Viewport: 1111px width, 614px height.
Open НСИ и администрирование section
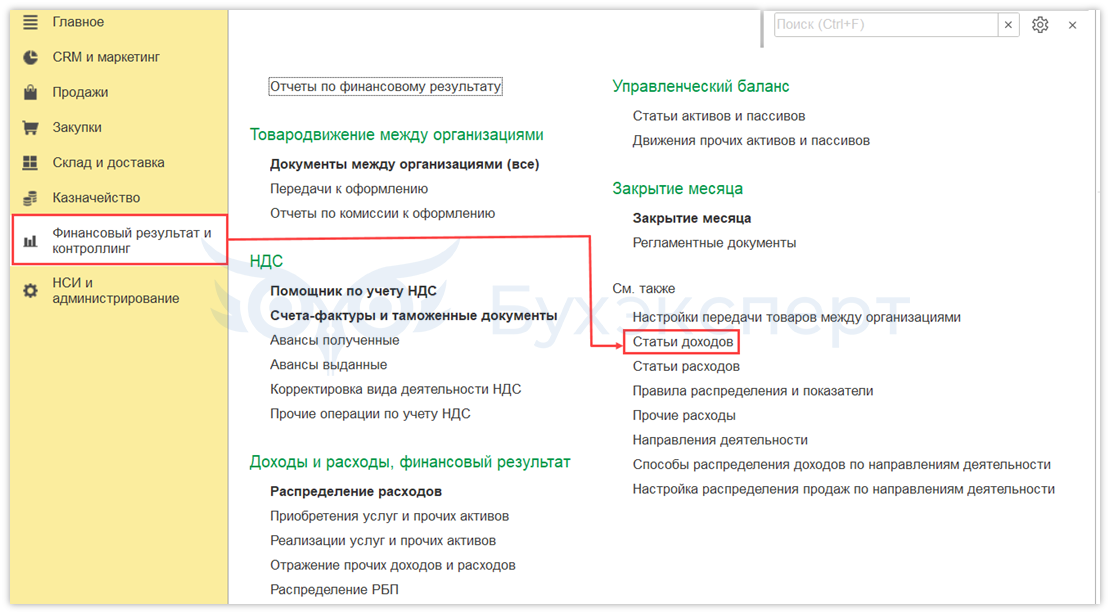[115, 290]
